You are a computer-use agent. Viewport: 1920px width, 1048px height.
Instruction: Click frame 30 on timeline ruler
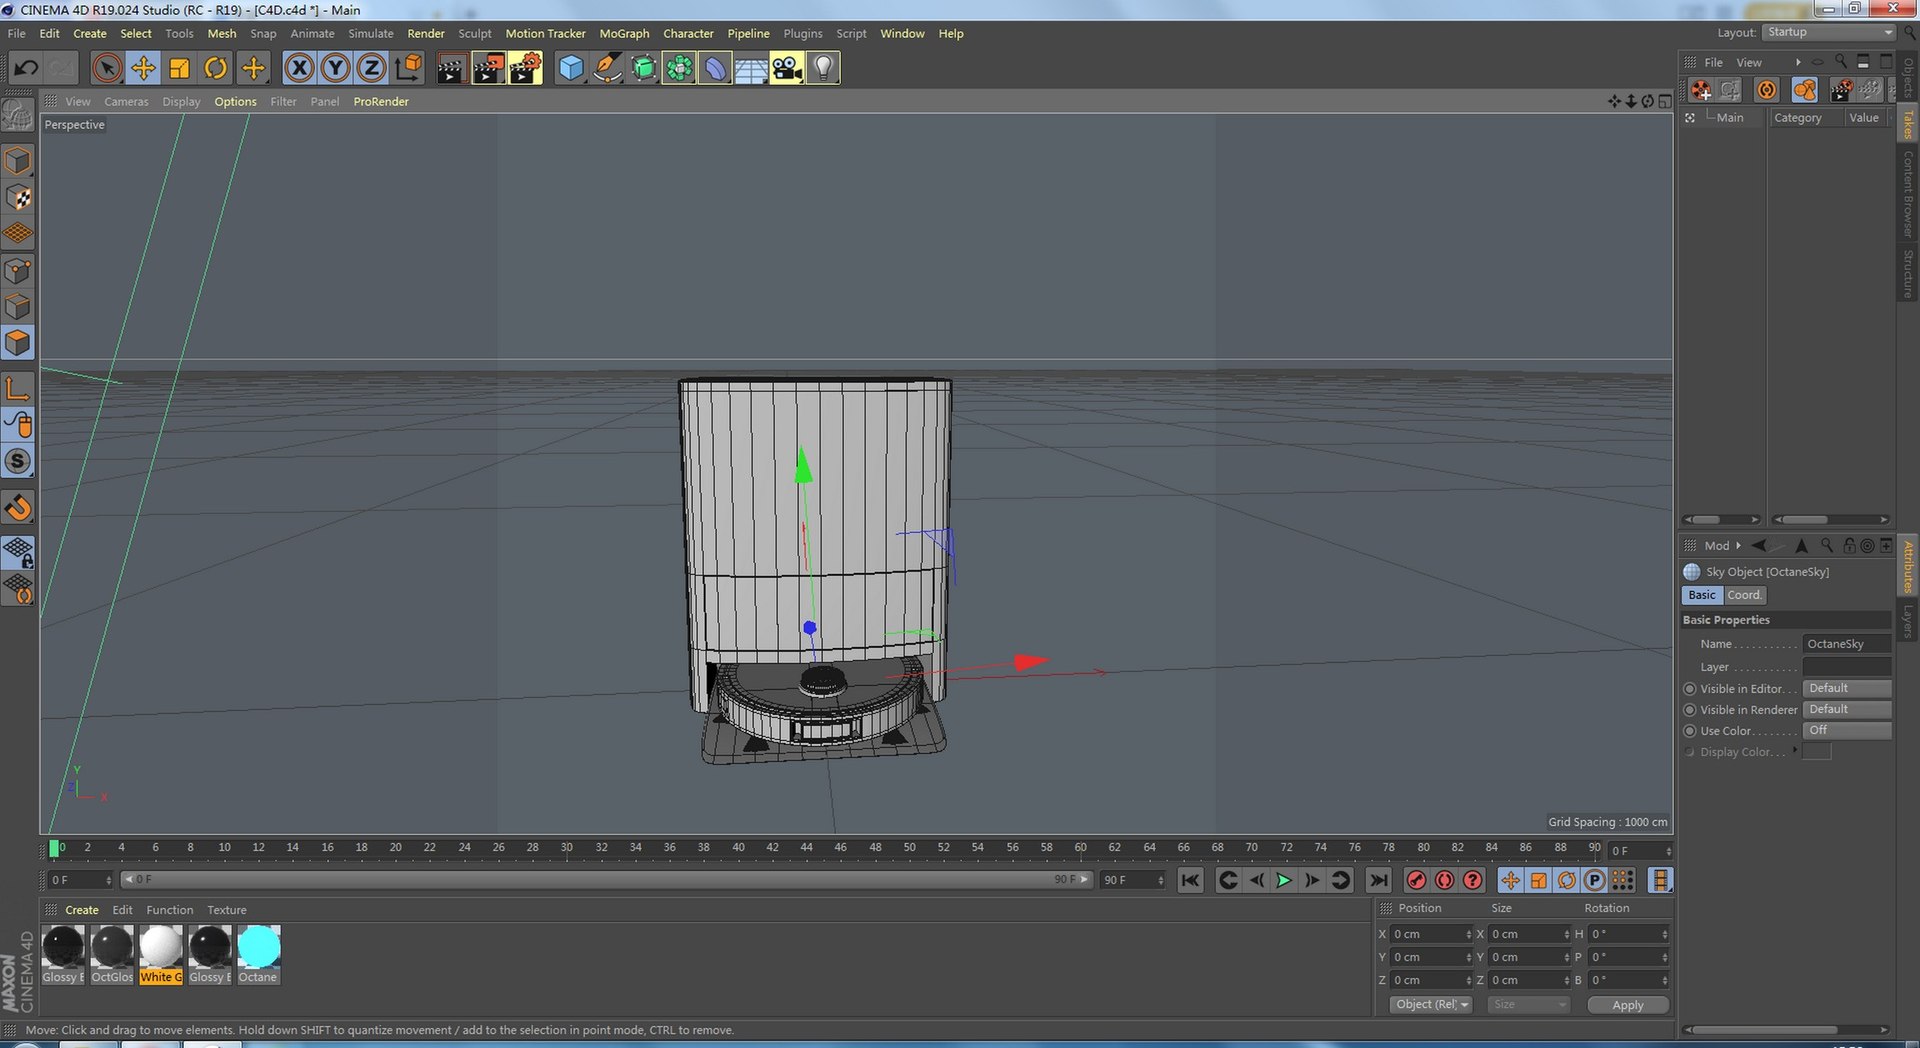pos(567,848)
